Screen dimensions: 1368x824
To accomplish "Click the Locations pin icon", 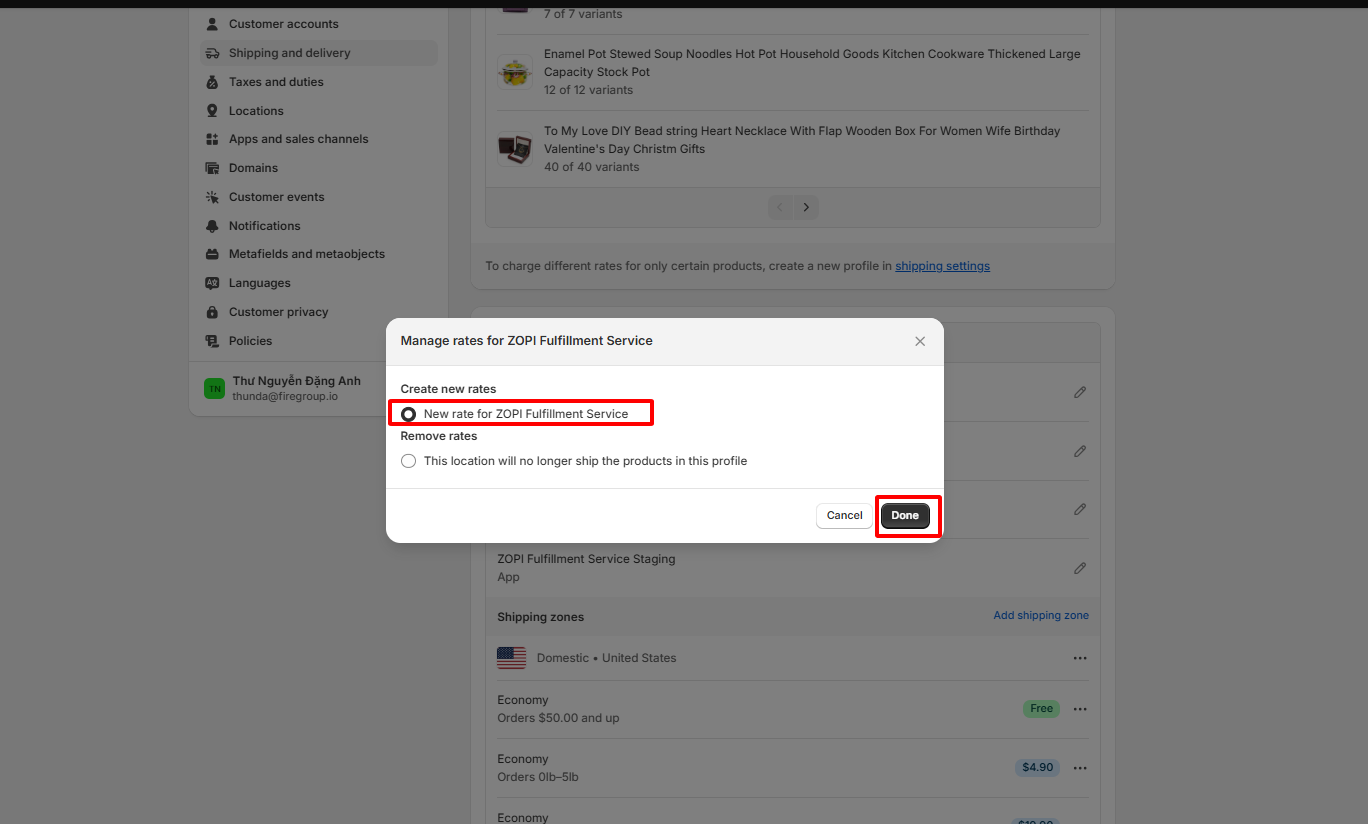I will [x=212, y=111].
